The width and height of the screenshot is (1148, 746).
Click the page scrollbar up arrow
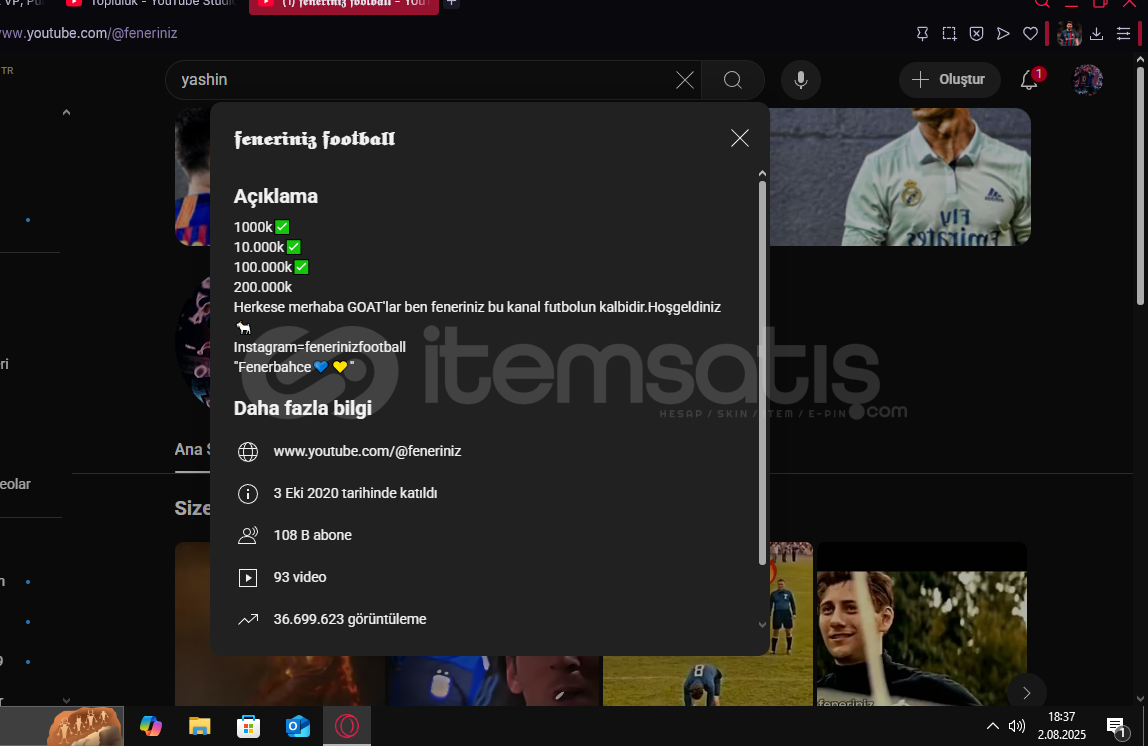pos(1140,60)
